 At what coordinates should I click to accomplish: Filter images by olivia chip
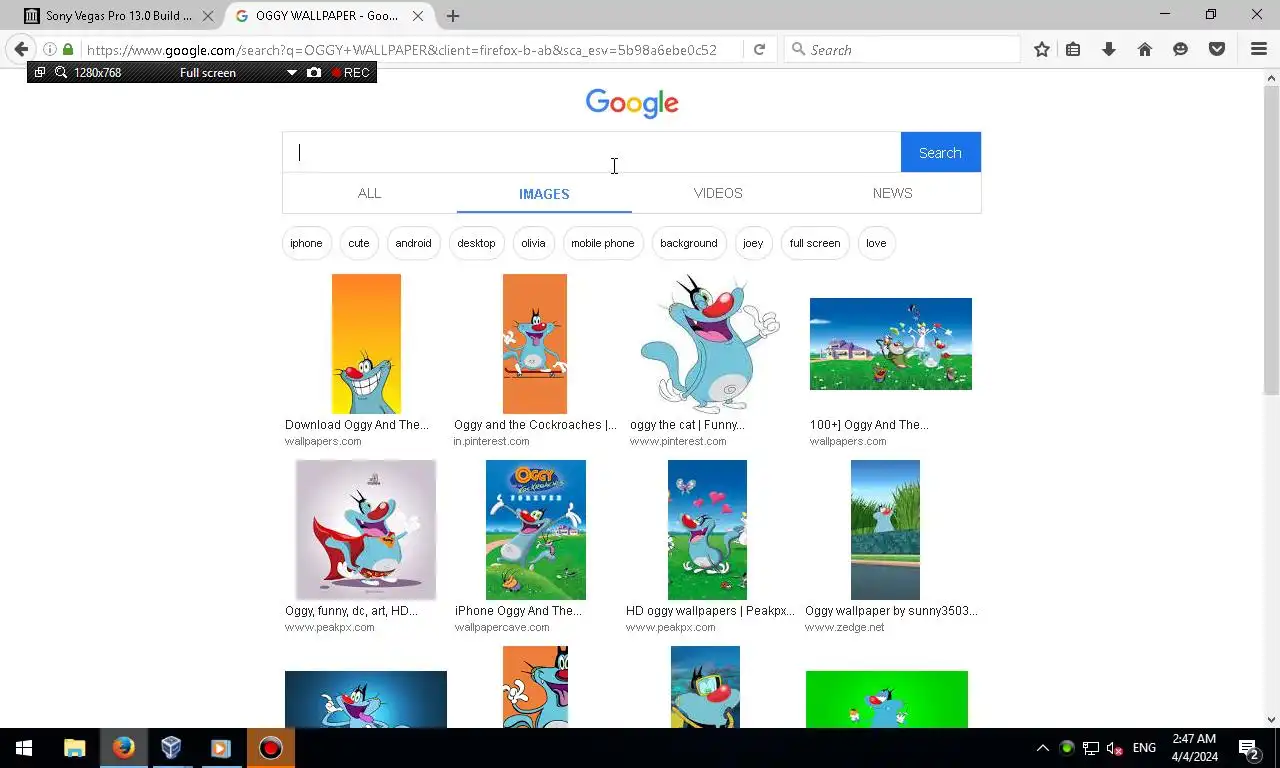533,243
